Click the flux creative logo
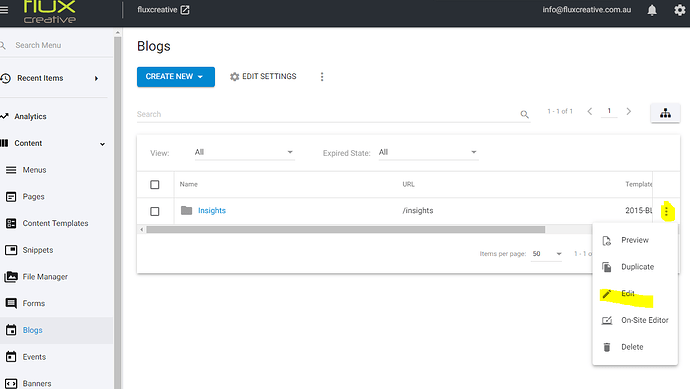690x389 pixels. pyautogui.click(x=50, y=12)
